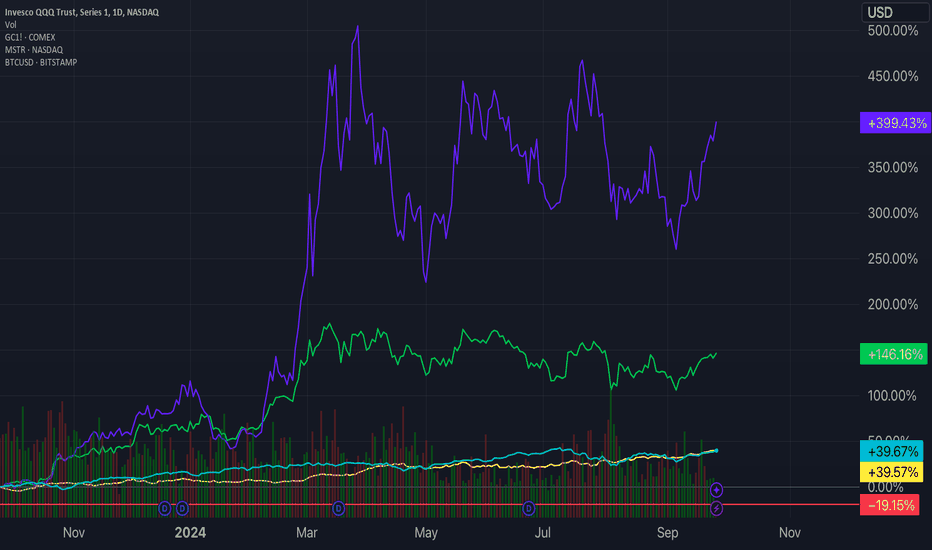932x550 pixels.
Task: Click the 300.00% price axis label
Action: coord(893,213)
